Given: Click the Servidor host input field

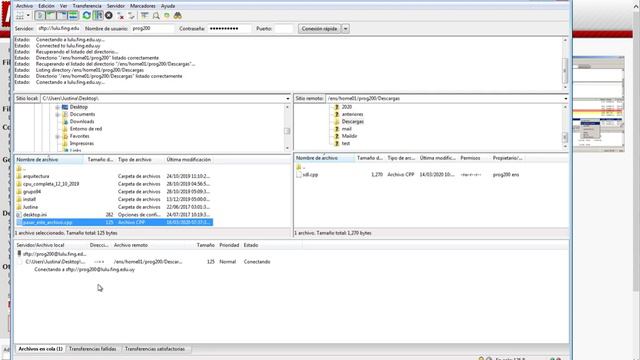Looking at the screenshot, I should point(59,29).
